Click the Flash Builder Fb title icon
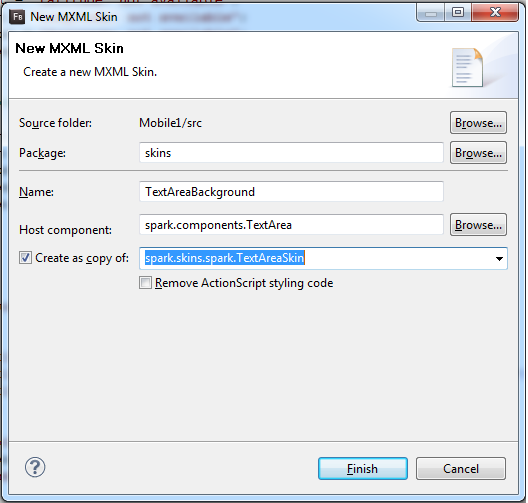 click(17, 16)
